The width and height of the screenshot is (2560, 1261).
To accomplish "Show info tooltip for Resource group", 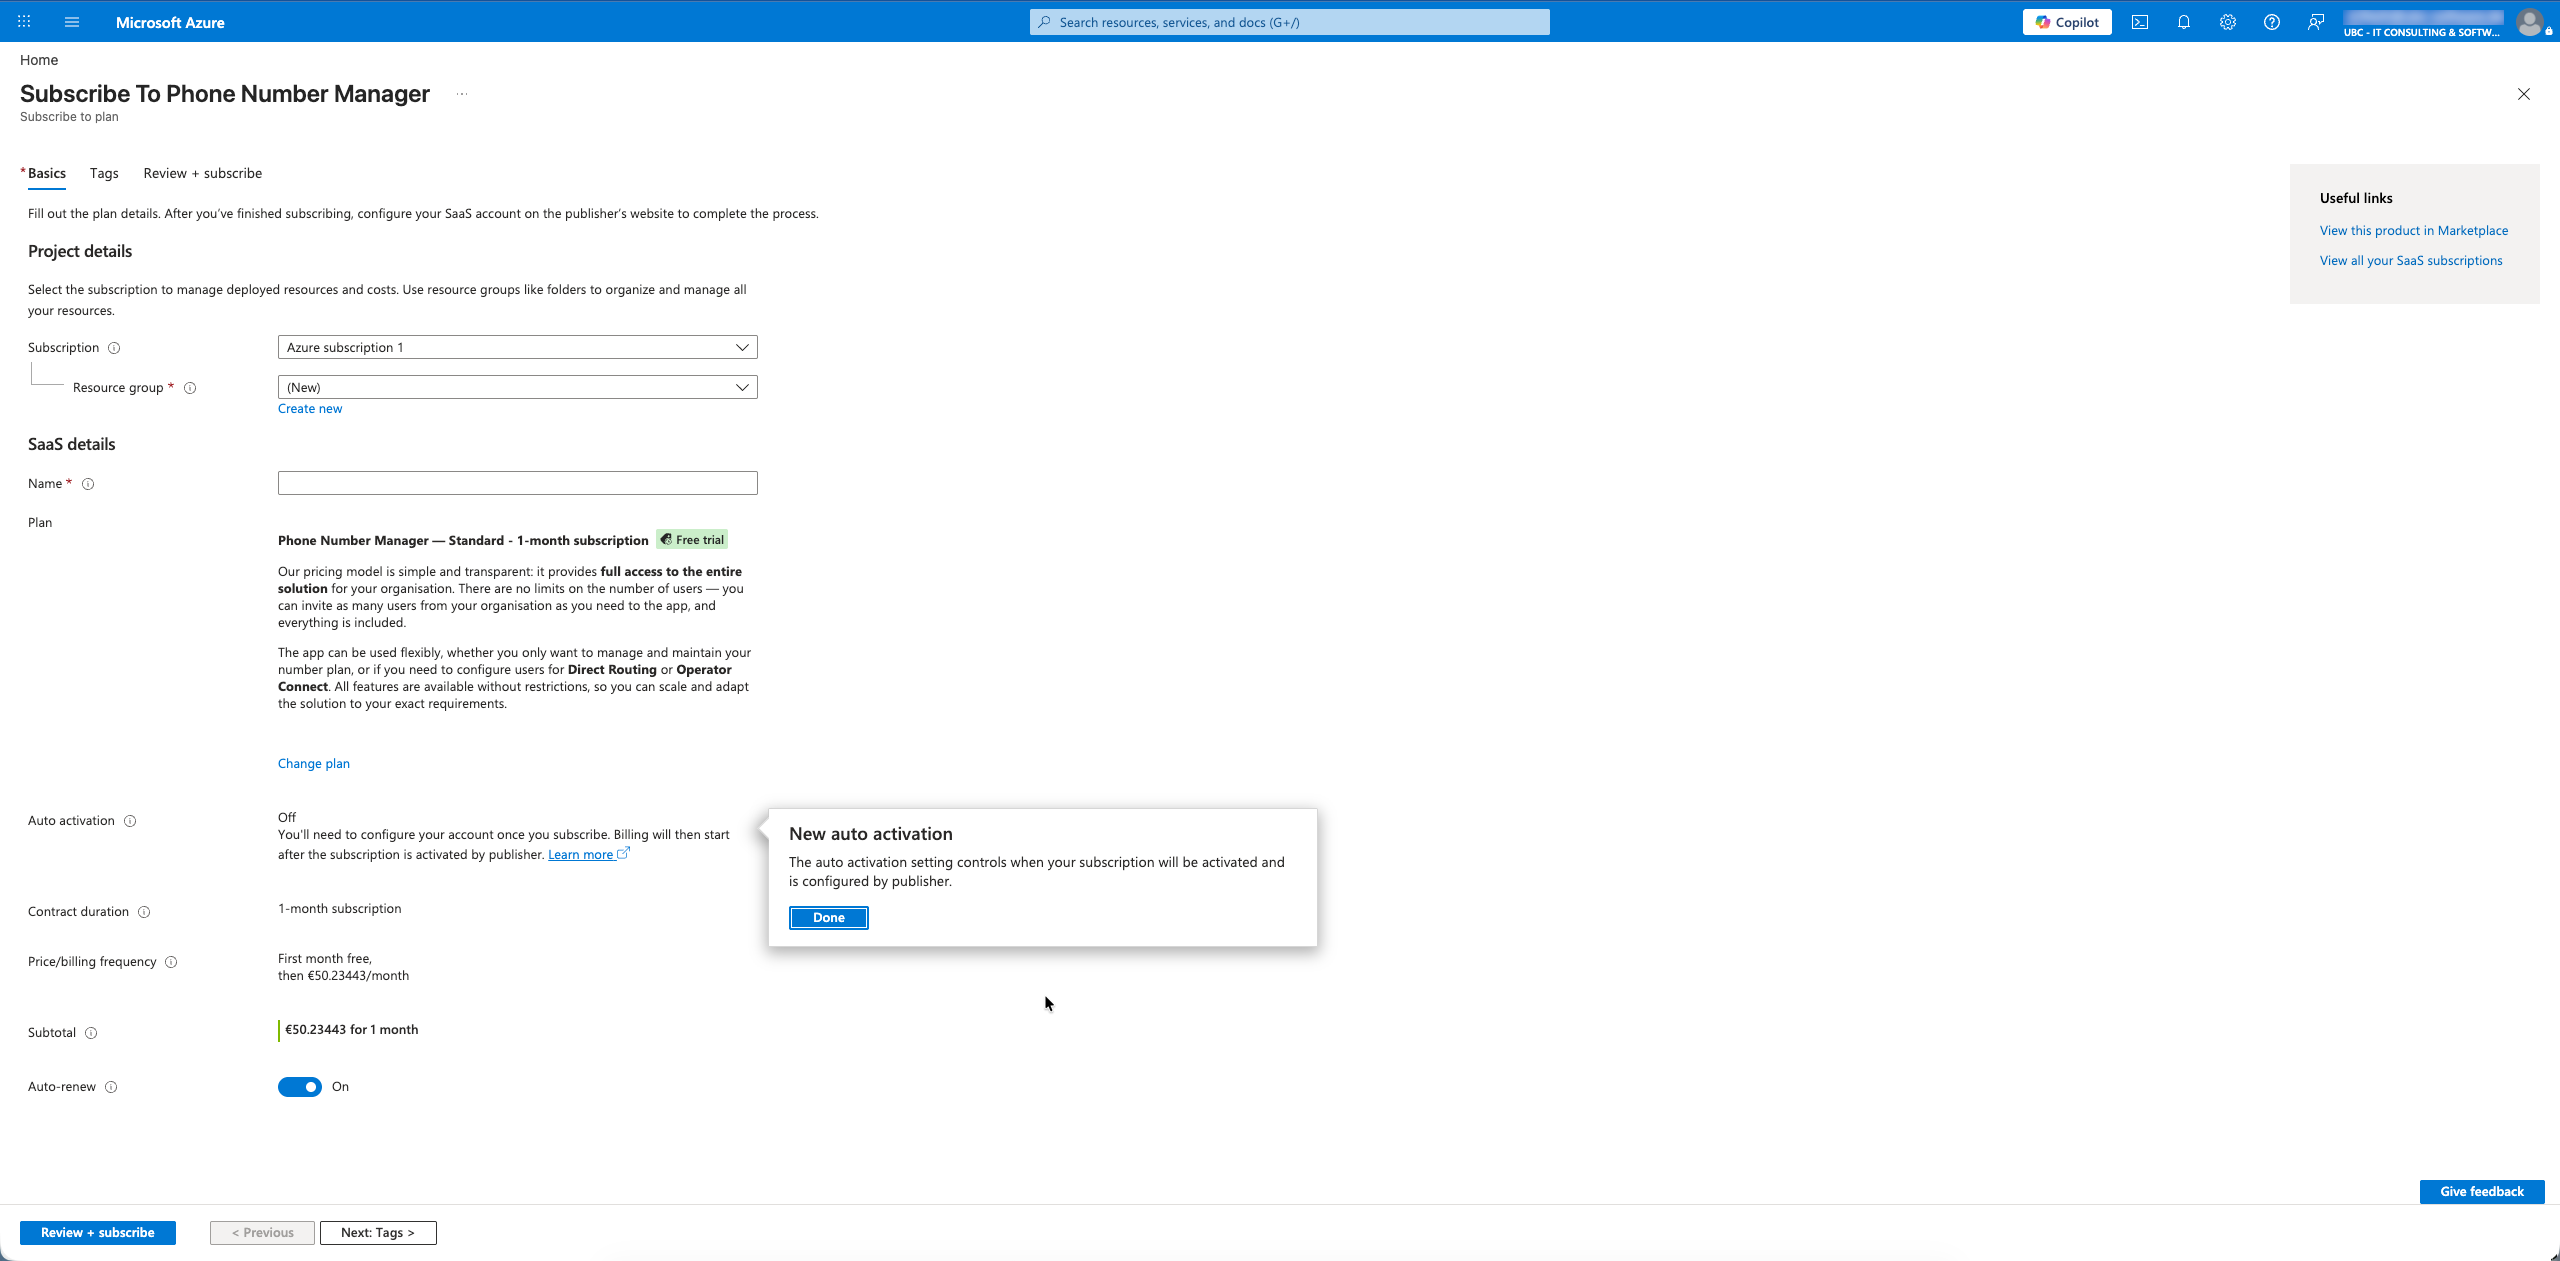I will click(190, 388).
